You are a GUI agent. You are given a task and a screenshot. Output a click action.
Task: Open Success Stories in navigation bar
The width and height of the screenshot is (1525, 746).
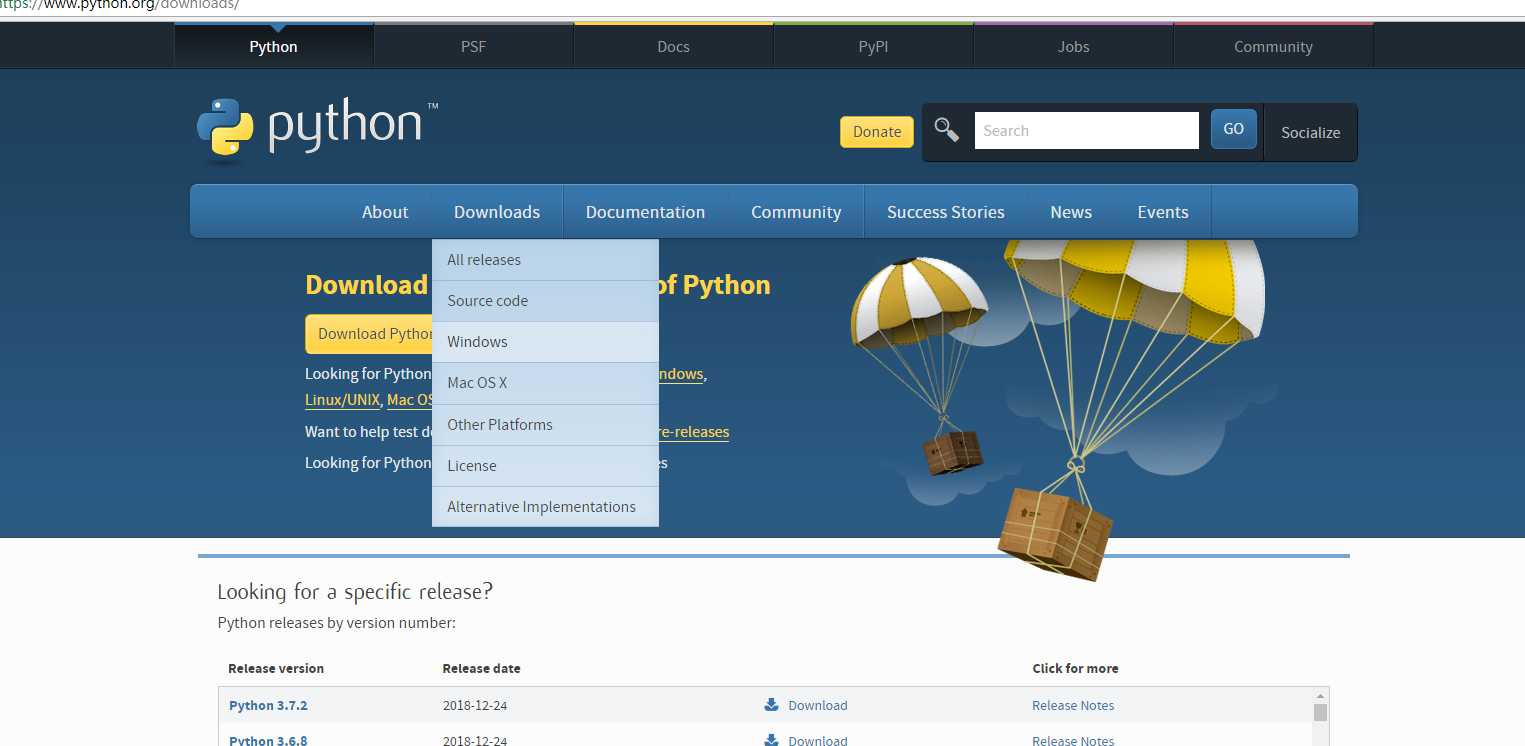coord(946,212)
